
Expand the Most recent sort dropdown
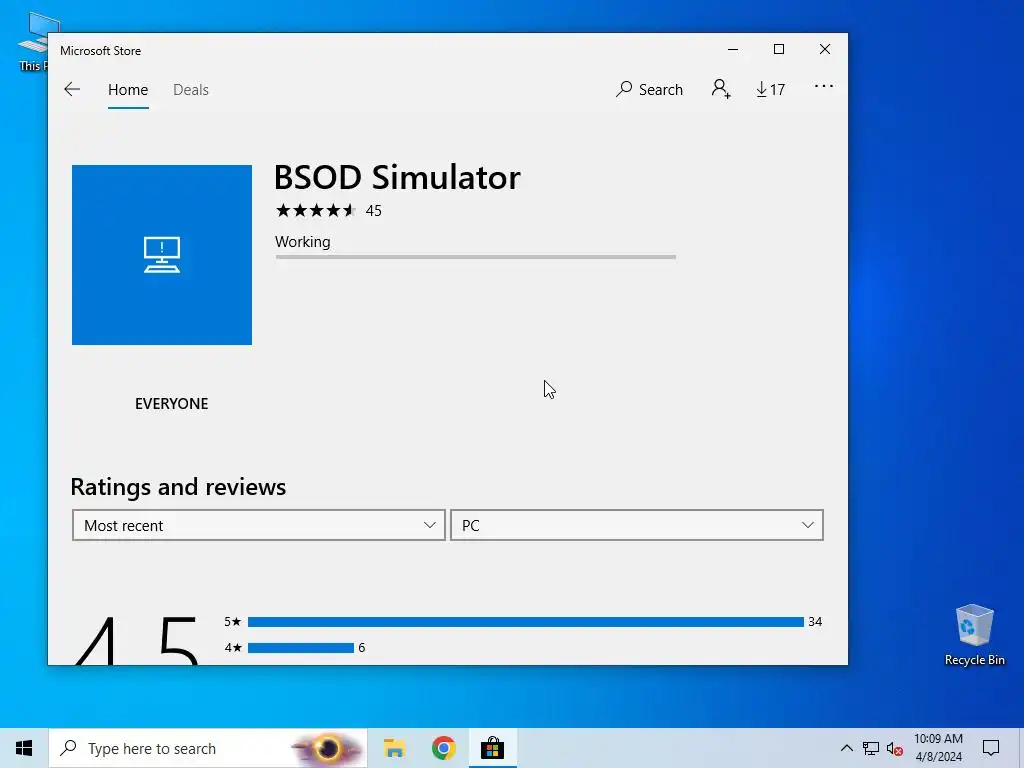pos(259,525)
